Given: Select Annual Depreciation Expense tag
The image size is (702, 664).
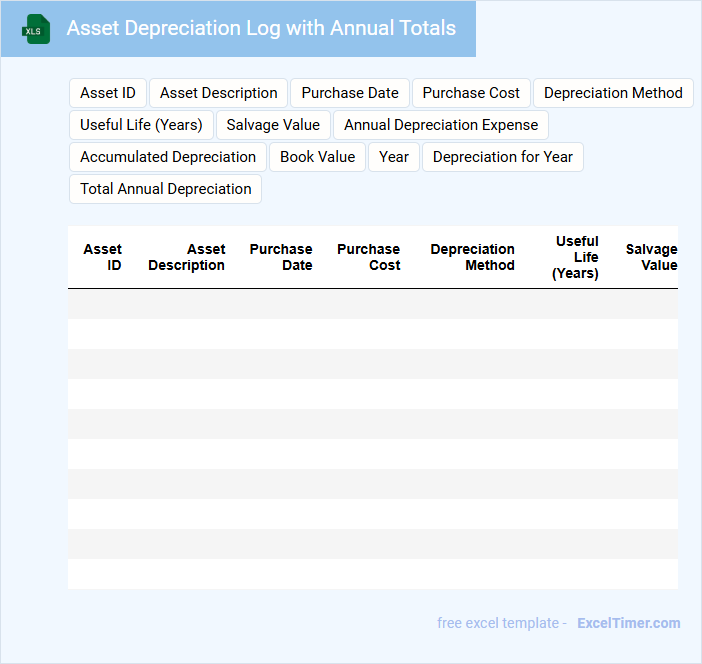Looking at the screenshot, I should point(441,125).
